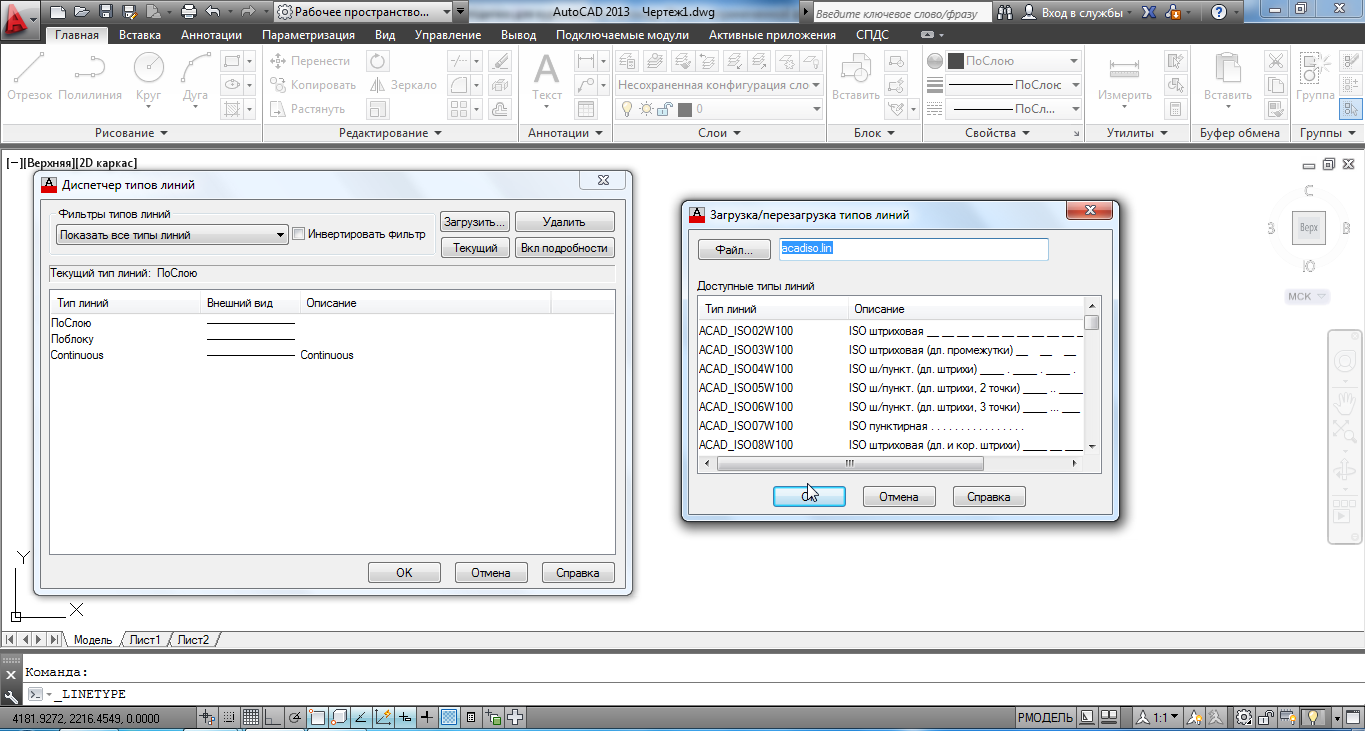
Task: Click horizontal scrollbar in available linetypes list
Action: [x=850, y=464]
